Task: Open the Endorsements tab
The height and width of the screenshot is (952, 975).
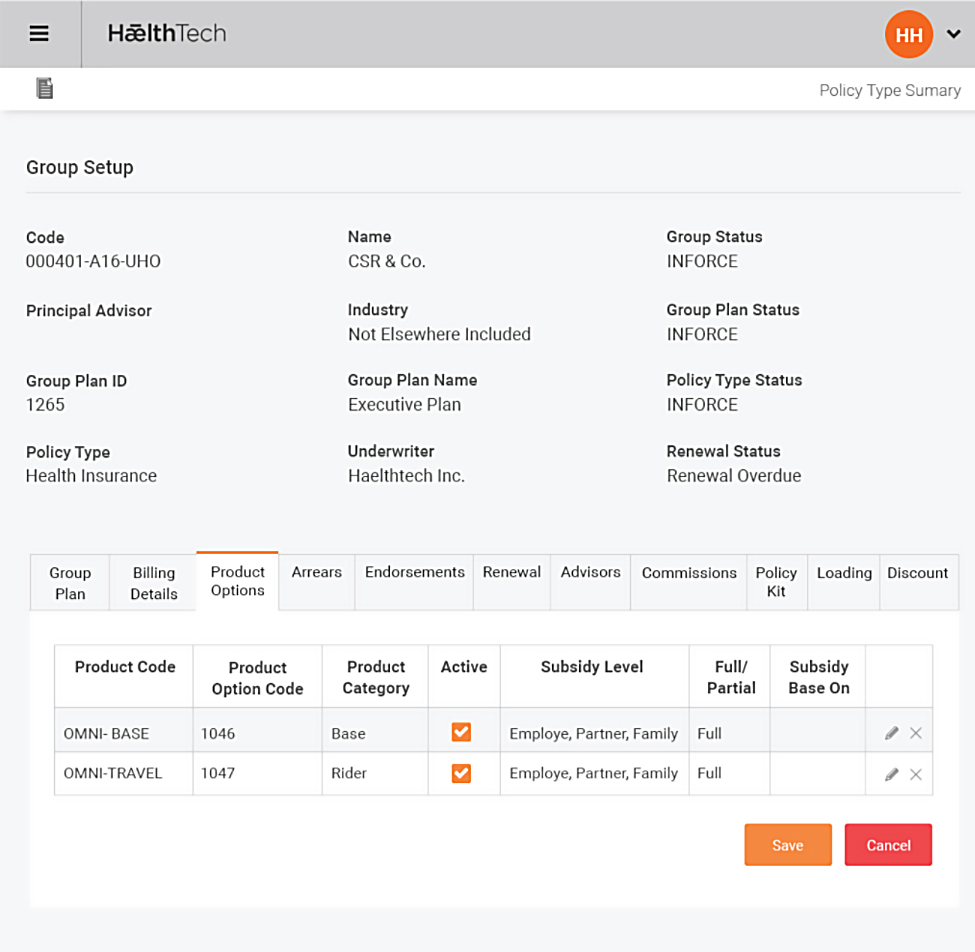Action: [x=414, y=573]
